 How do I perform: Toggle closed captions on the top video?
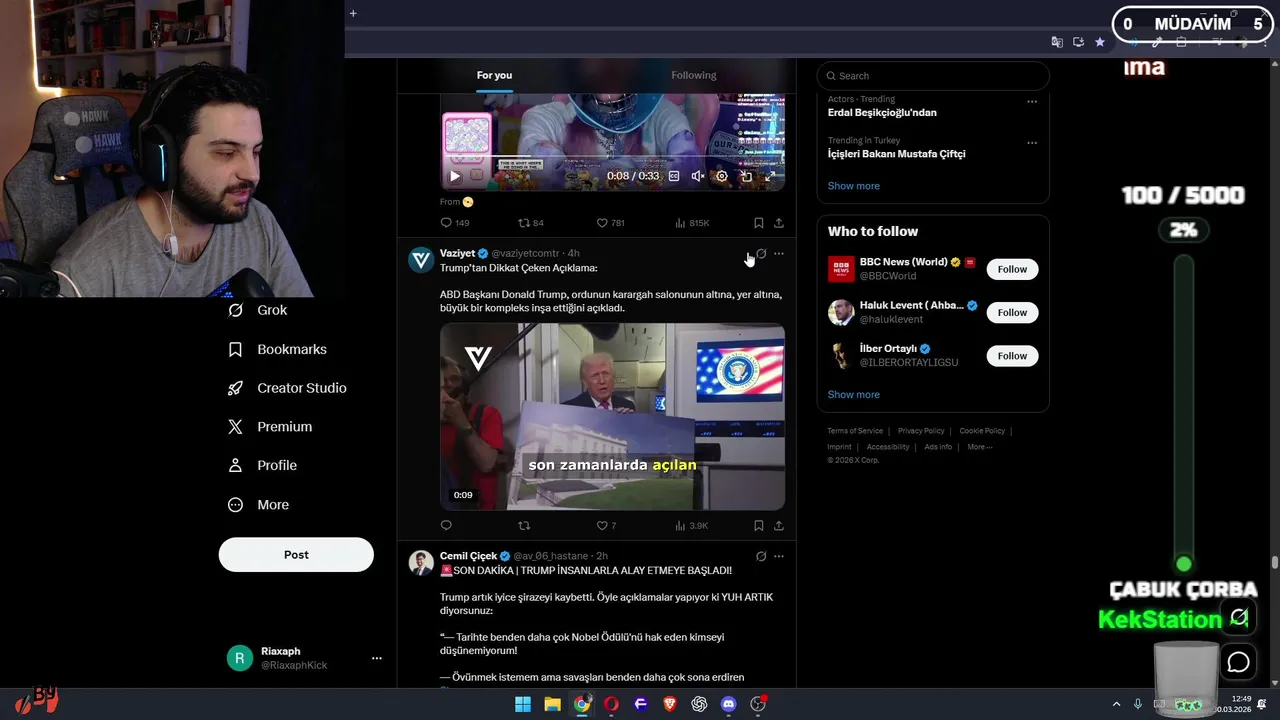(x=674, y=176)
